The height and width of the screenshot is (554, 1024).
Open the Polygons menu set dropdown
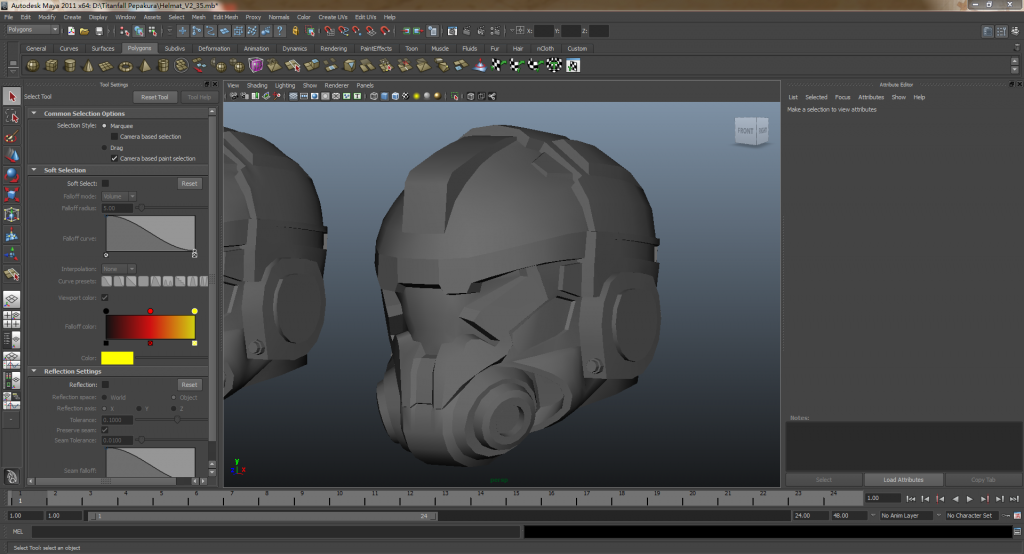(x=33, y=30)
